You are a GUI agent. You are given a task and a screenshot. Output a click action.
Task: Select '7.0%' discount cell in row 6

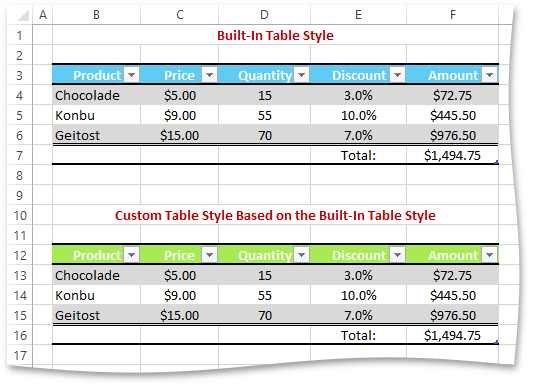[358, 135]
